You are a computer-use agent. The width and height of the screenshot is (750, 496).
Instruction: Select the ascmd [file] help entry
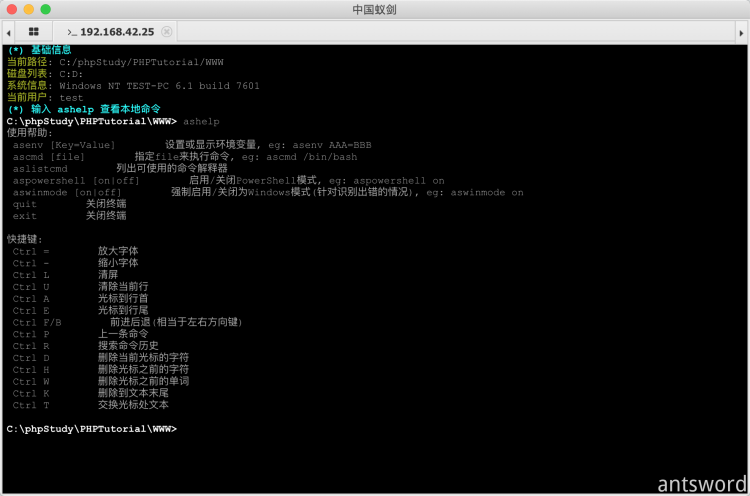tap(48, 156)
